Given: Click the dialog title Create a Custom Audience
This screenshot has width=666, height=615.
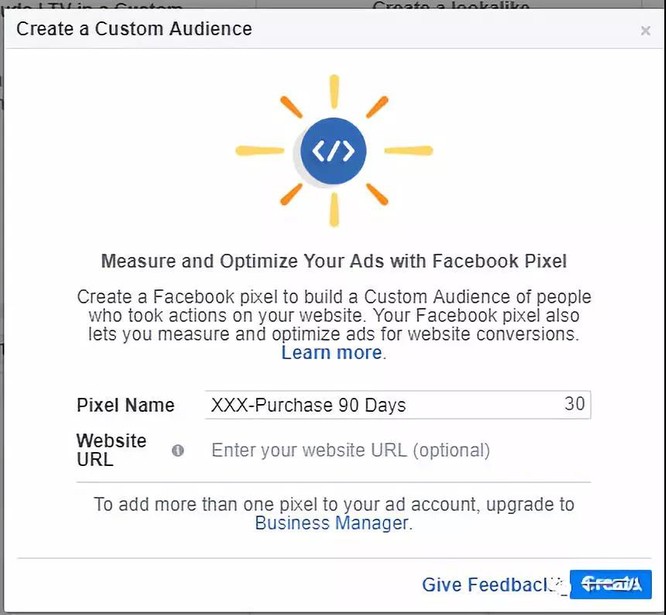Looking at the screenshot, I should point(134,28).
